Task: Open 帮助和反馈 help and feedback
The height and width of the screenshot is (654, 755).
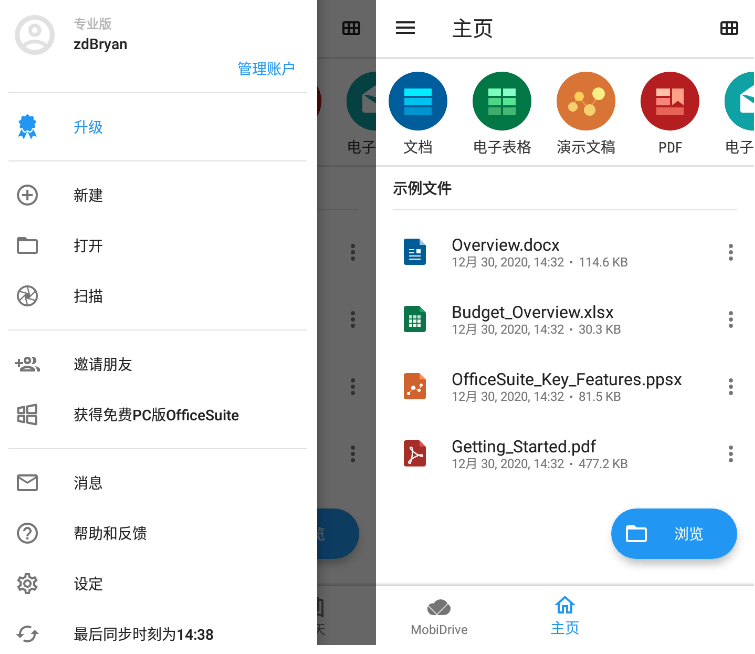Action: pos(110,533)
